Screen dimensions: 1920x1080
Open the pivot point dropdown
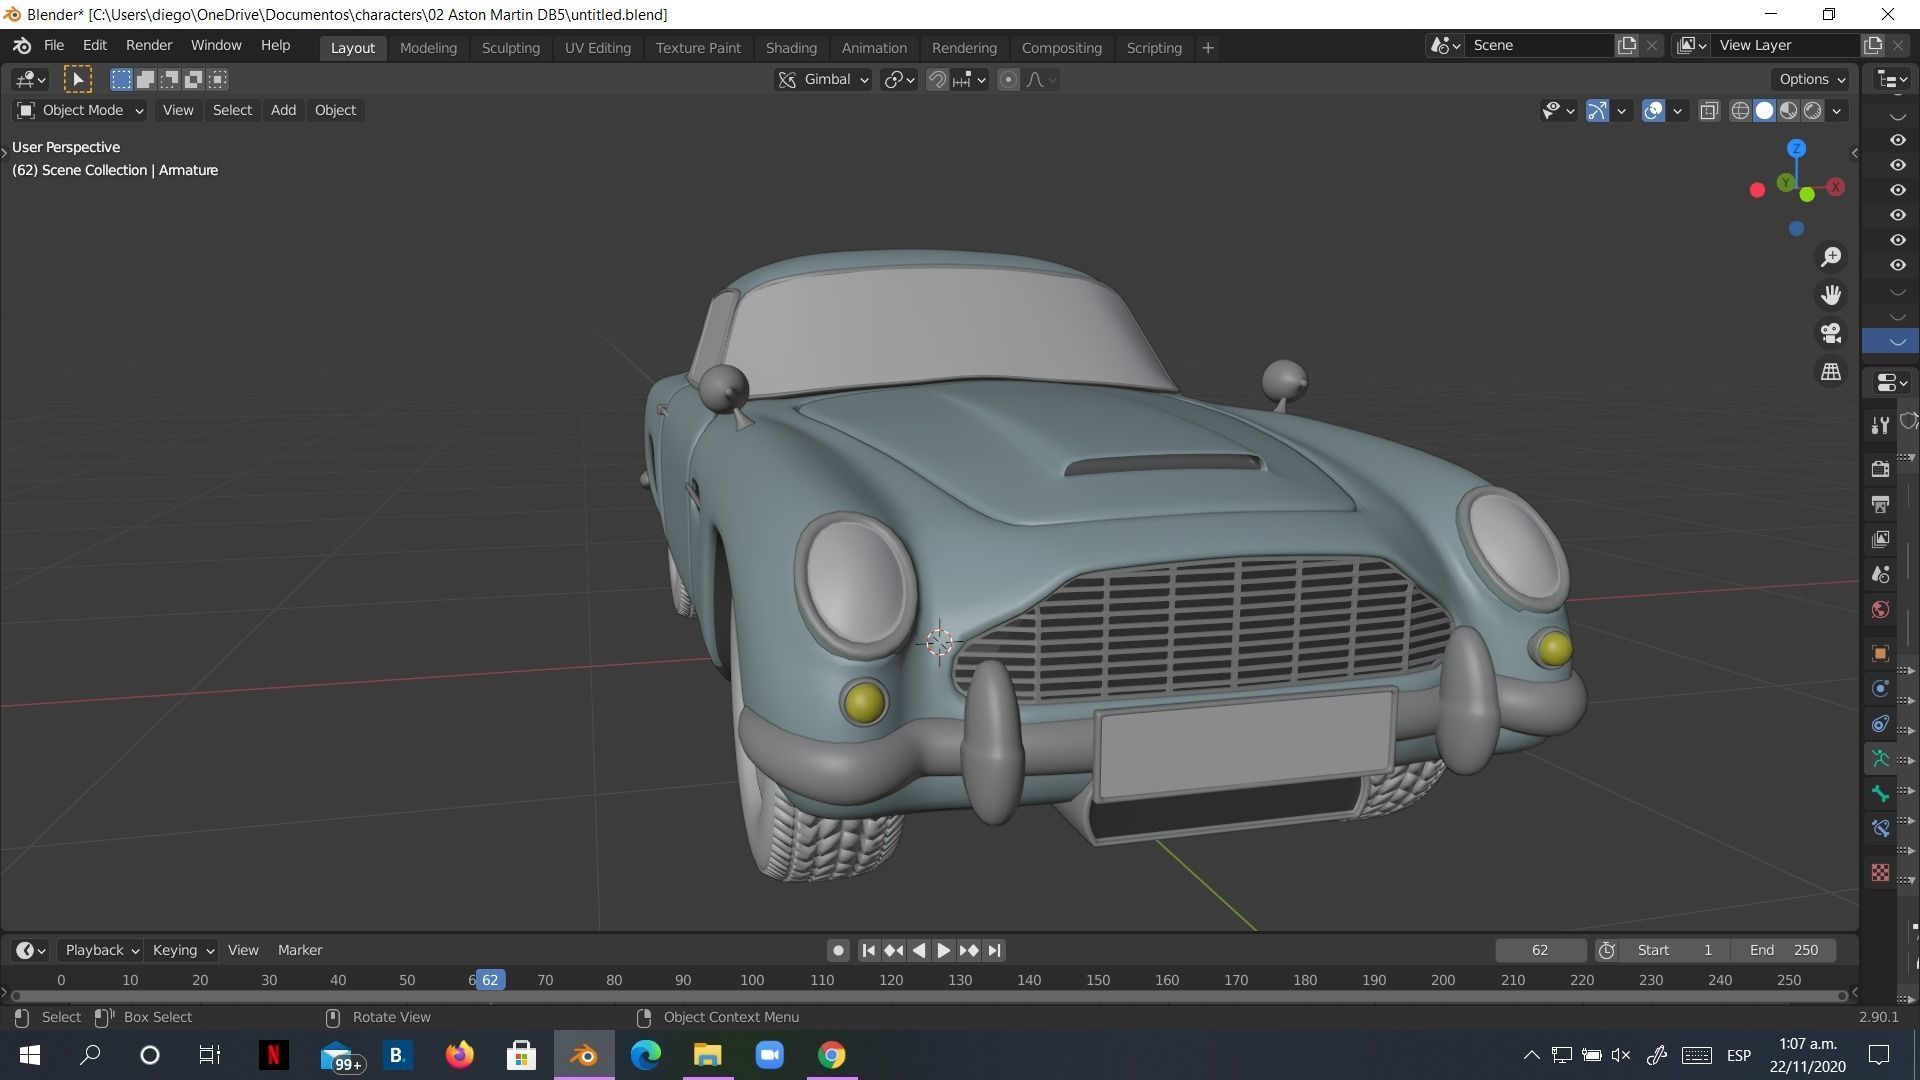point(899,80)
